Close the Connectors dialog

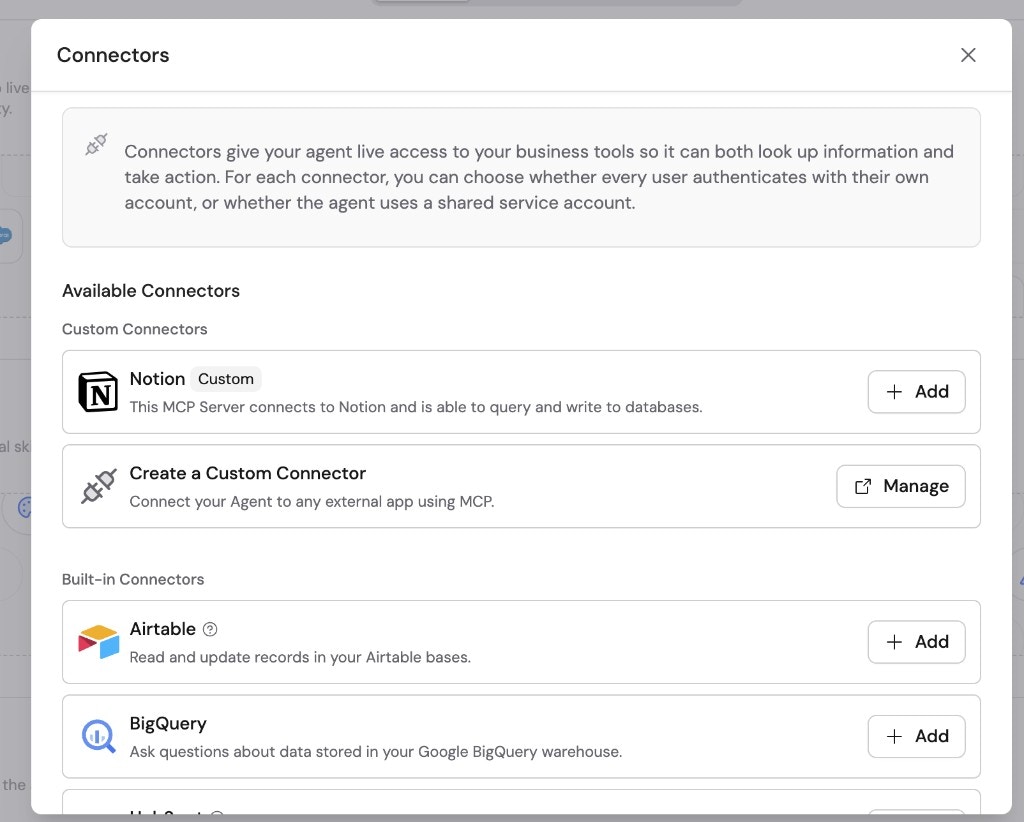[968, 55]
